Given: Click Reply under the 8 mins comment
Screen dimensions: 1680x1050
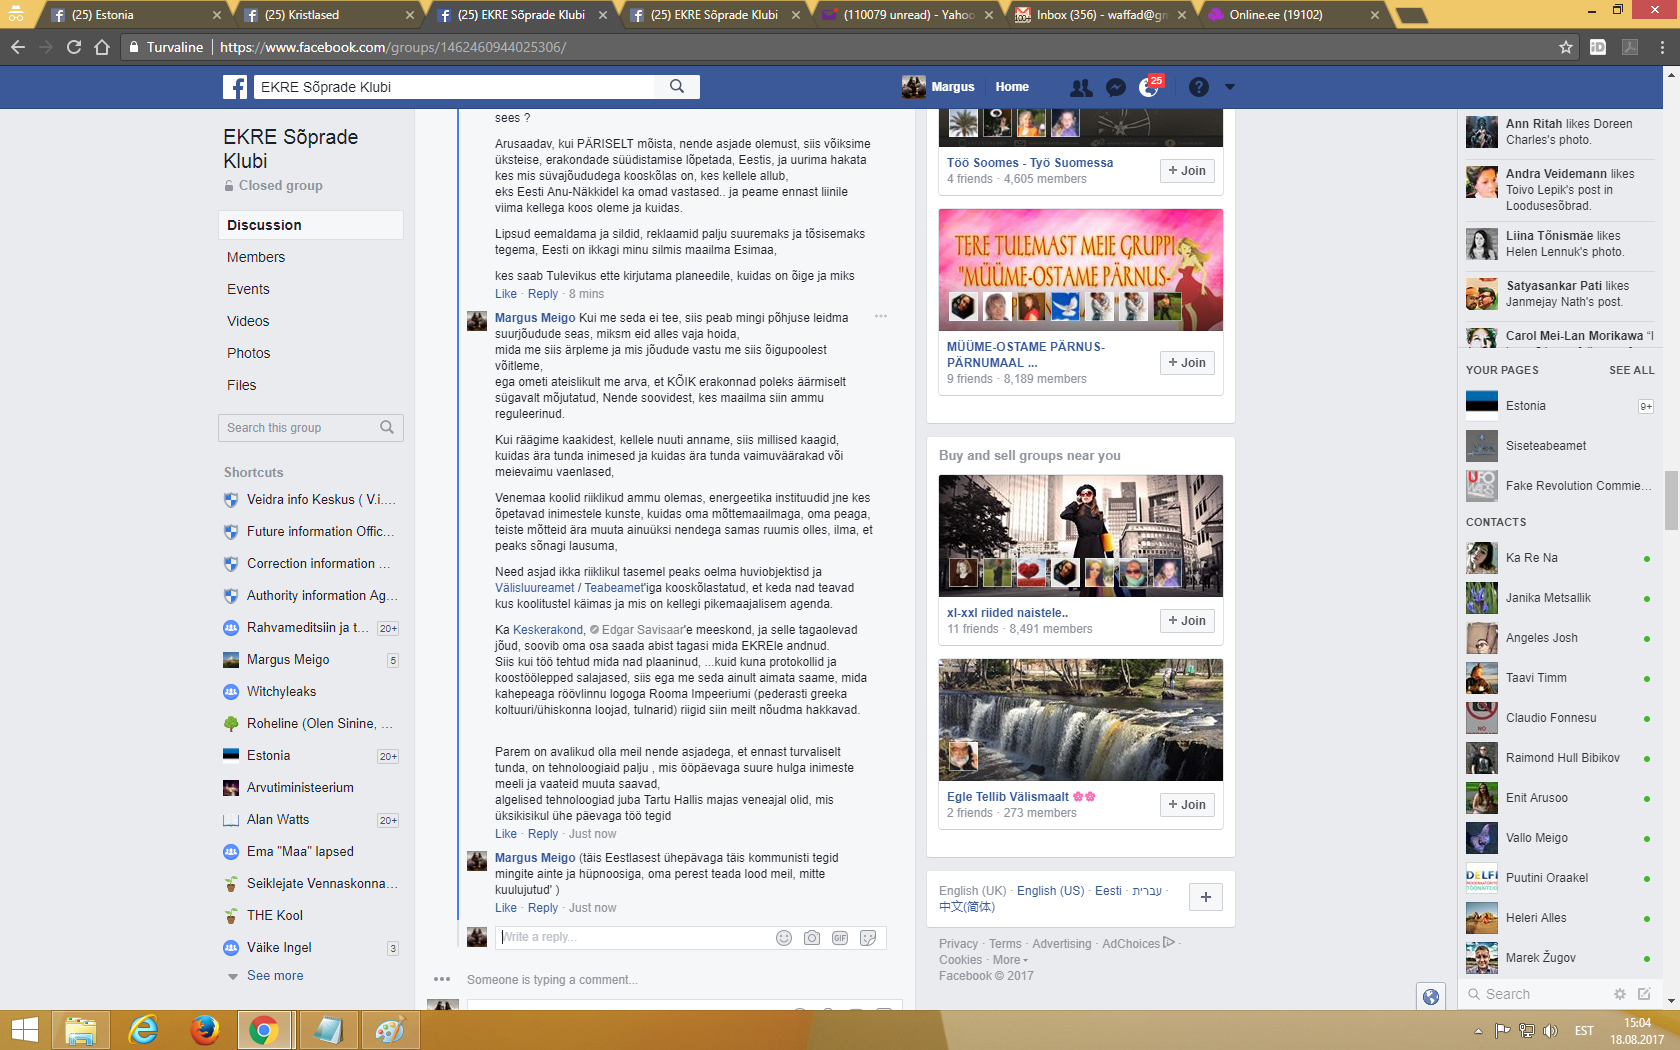Looking at the screenshot, I should [x=543, y=294].
